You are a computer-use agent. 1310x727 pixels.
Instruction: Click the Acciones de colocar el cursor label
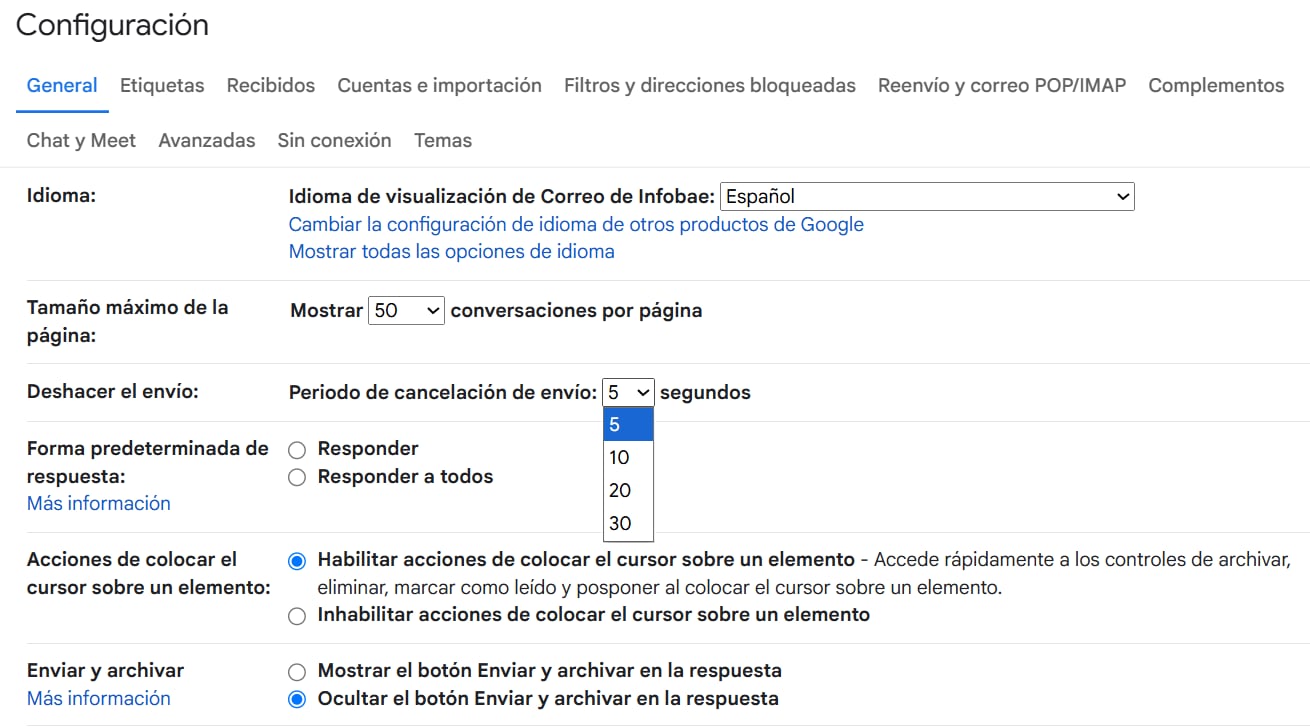tap(149, 574)
